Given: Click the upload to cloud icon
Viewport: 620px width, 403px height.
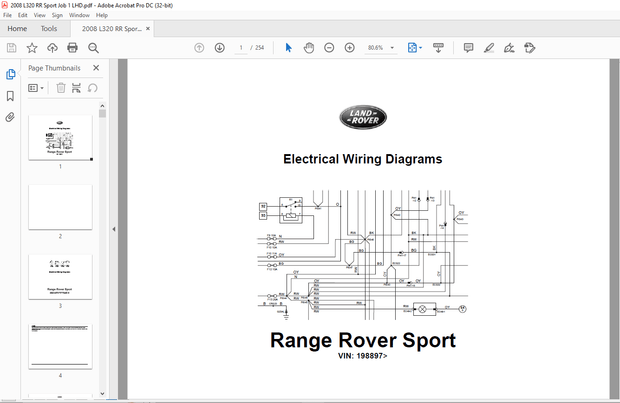Looking at the screenshot, I should (x=52, y=48).
